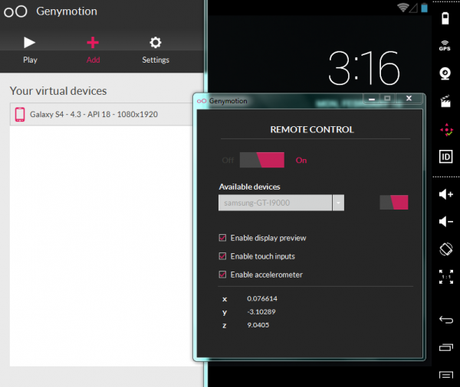Screen dimensions: 460x387
Task: Open the samsung-GT-I9000 devices dropdown
Action: click(x=281, y=203)
